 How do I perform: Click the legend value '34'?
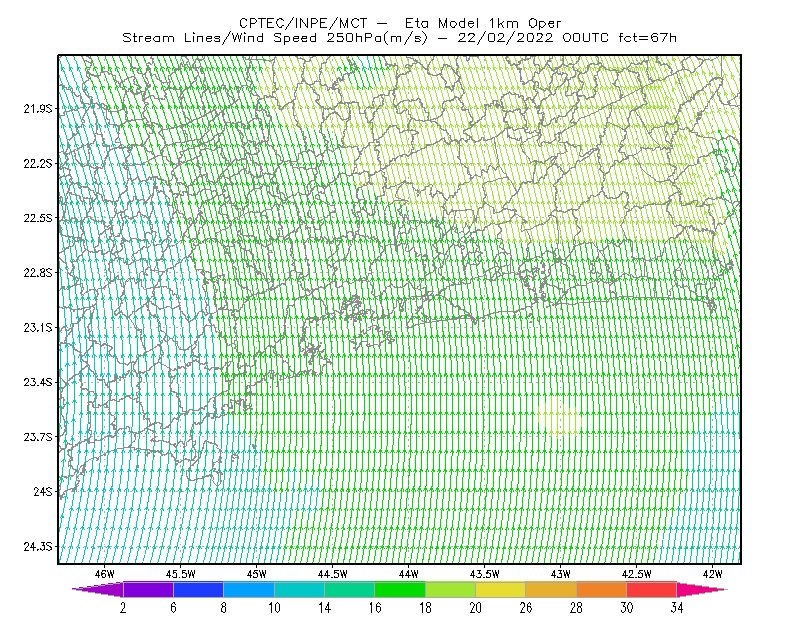pos(677,608)
